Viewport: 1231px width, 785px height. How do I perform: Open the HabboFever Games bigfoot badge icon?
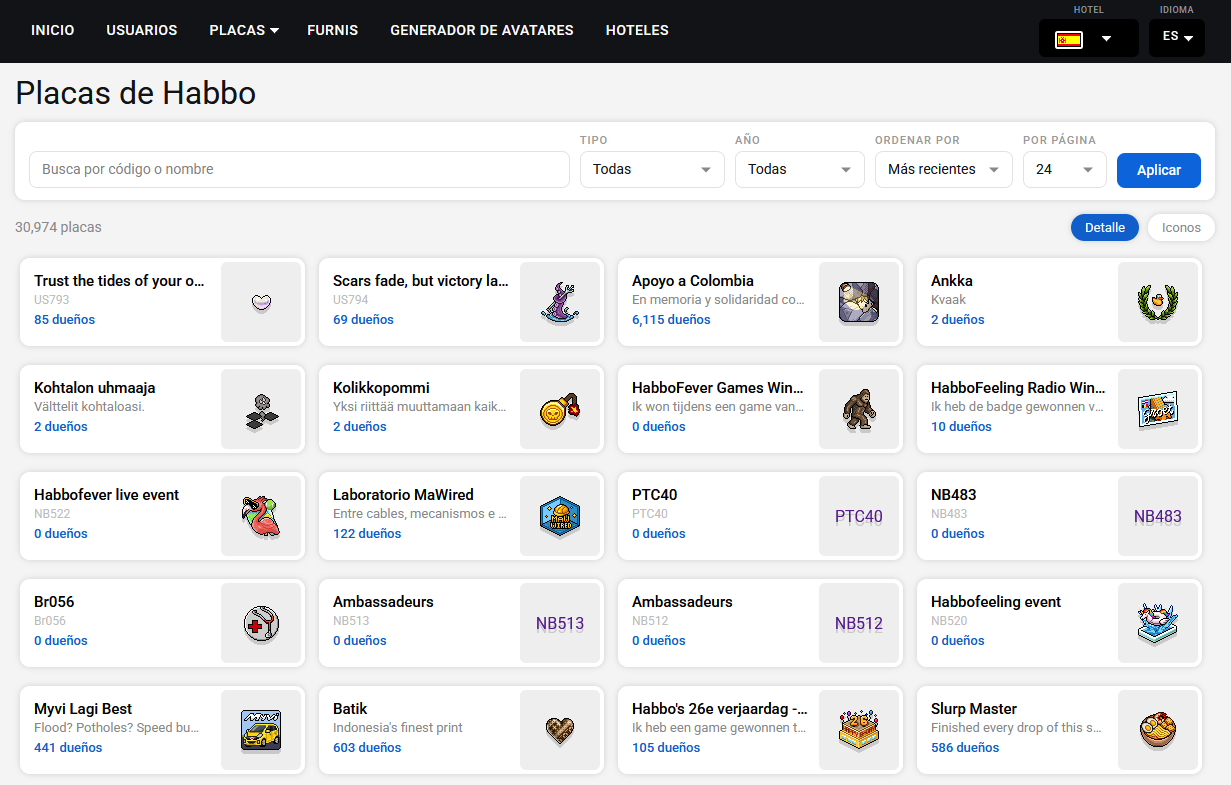(859, 409)
